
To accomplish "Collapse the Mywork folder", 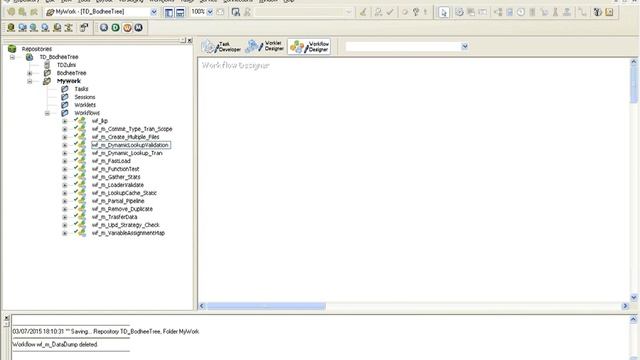I will (x=30, y=81).
